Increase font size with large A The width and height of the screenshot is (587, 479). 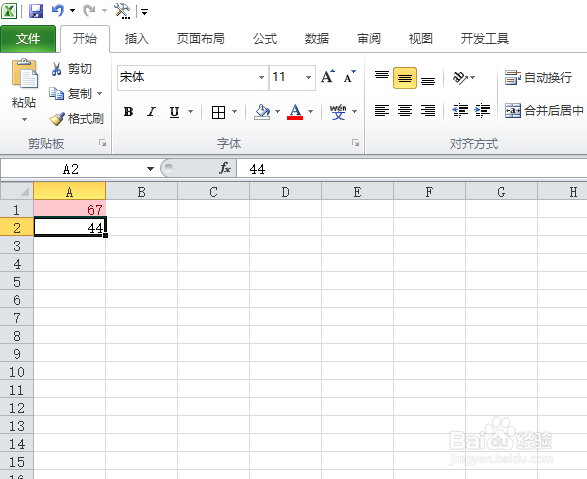(328, 77)
